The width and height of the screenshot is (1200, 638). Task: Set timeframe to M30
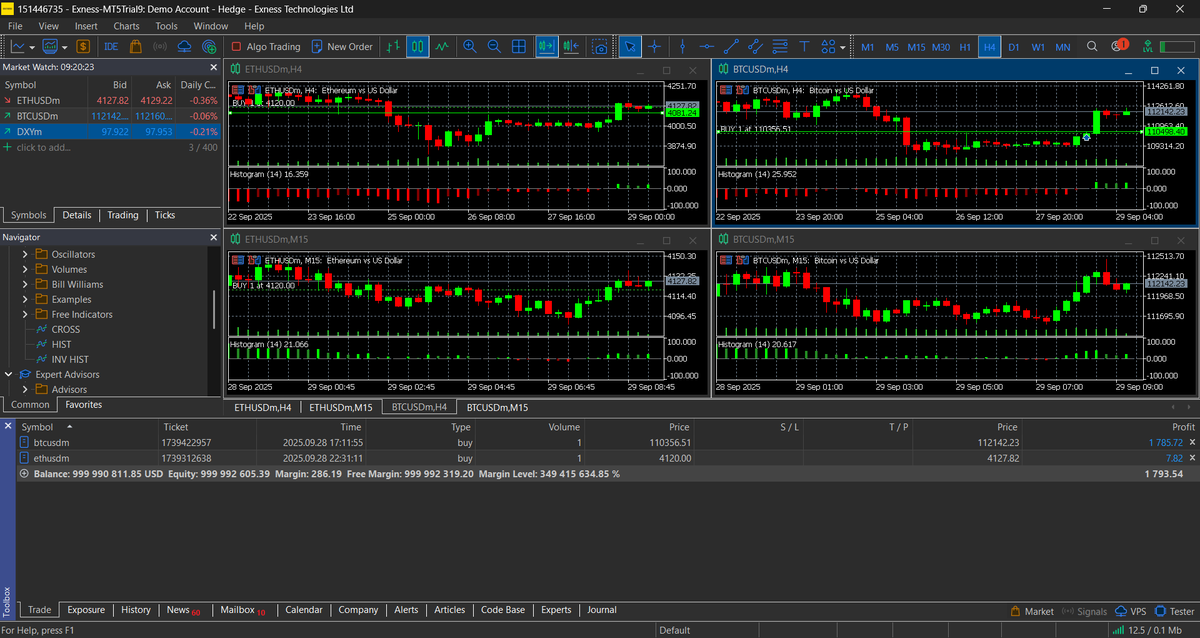(941, 47)
